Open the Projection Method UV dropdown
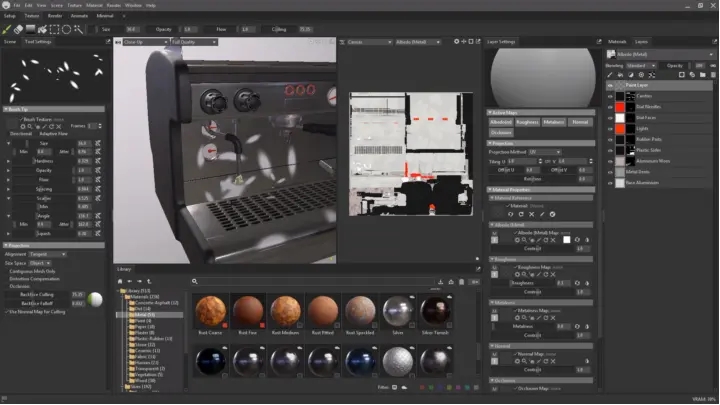720x405 pixels. pos(545,152)
